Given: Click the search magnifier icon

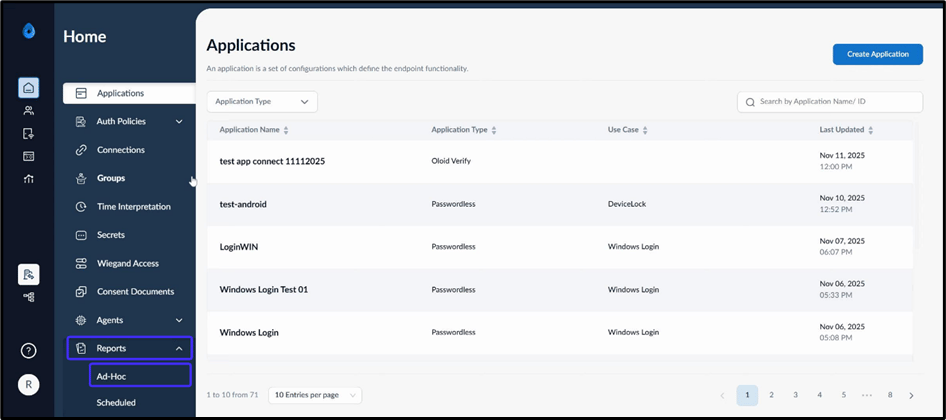Looking at the screenshot, I should (x=750, y=102).
